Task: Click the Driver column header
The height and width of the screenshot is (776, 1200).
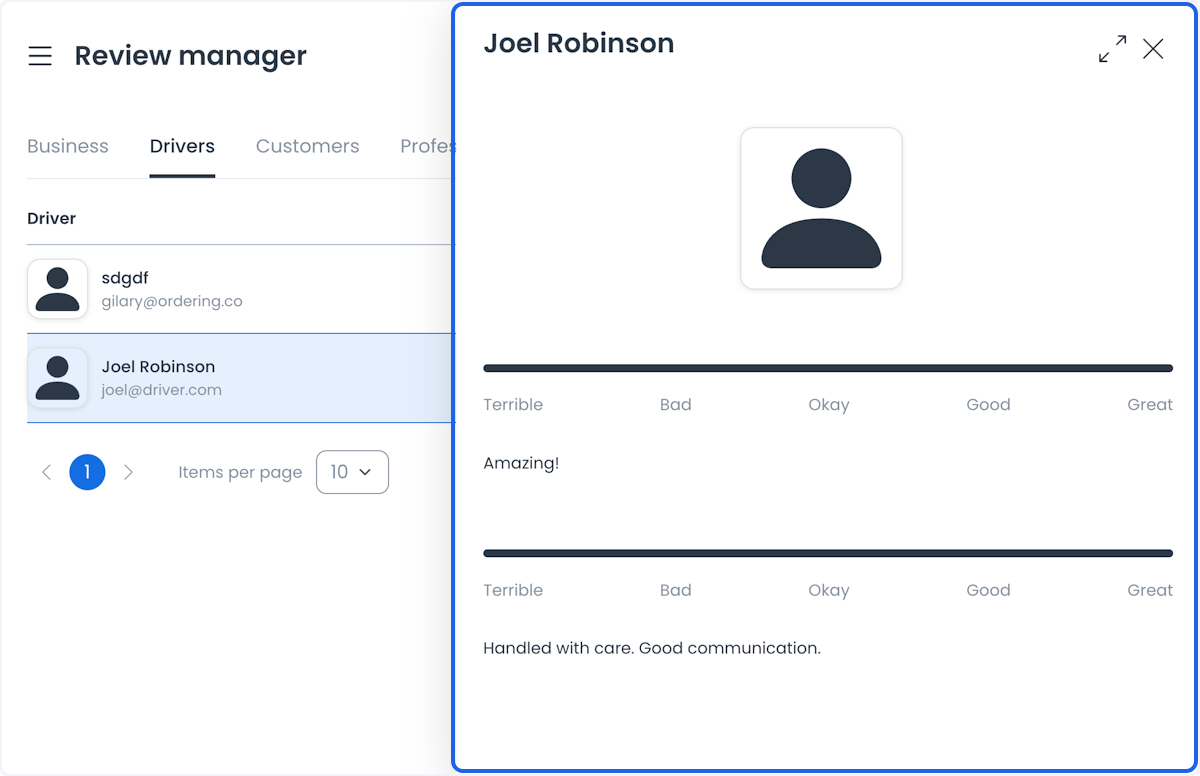Action: pos(52,218)
